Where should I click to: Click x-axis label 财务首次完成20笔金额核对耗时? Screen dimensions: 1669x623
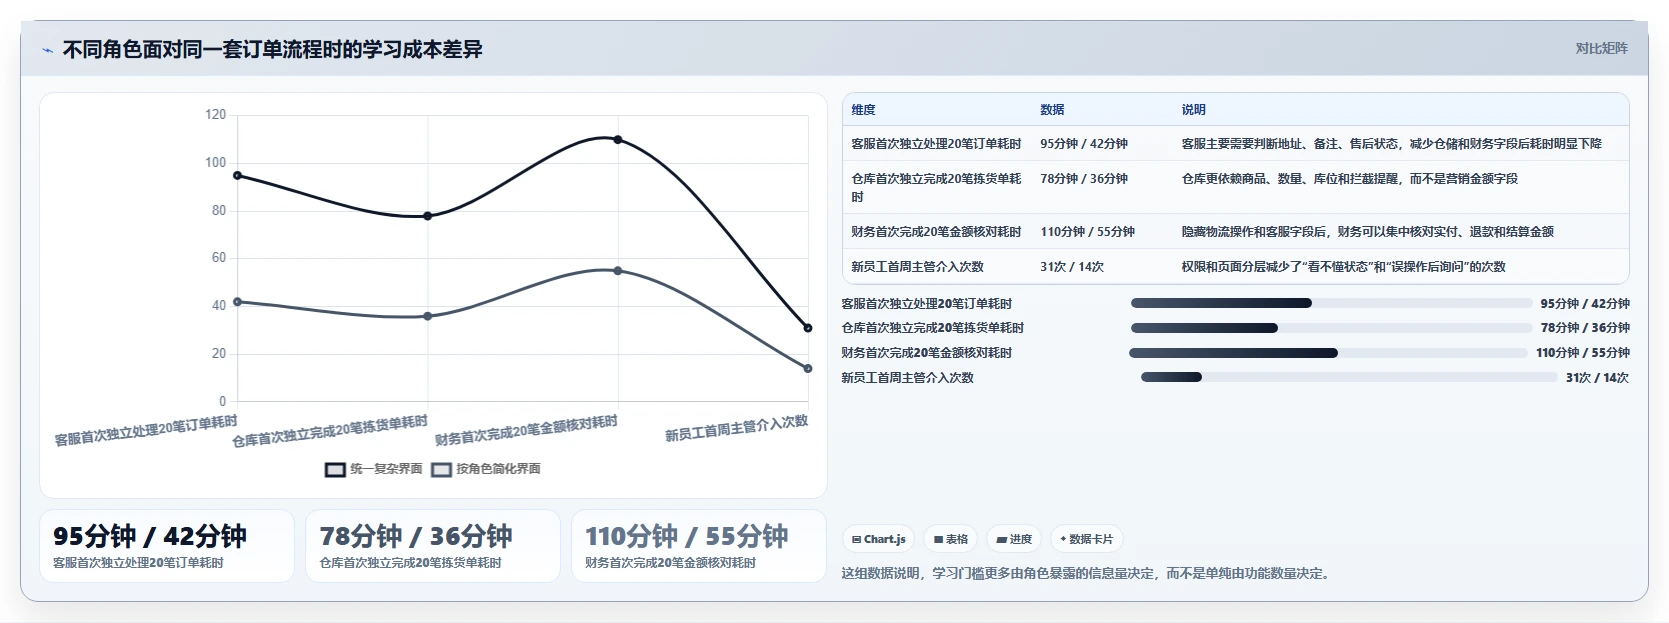pos(526,431)
